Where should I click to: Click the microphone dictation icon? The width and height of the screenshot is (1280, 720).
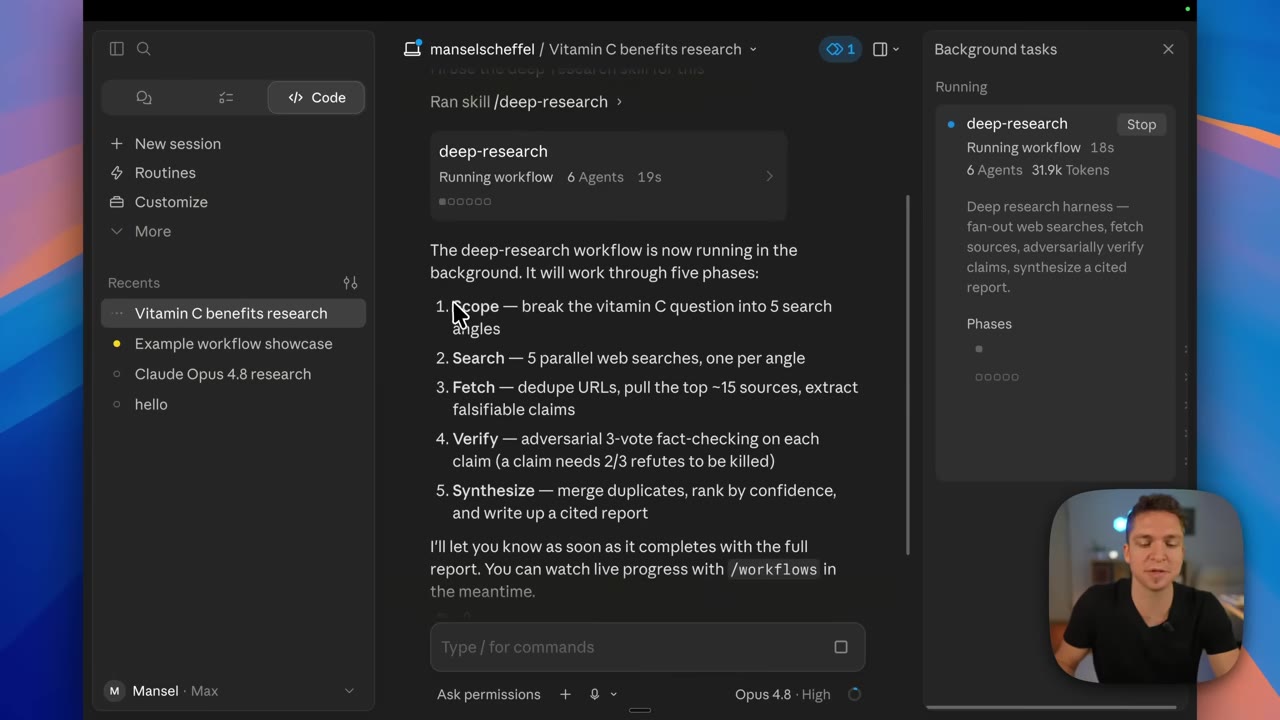click(x=594, y=694)
